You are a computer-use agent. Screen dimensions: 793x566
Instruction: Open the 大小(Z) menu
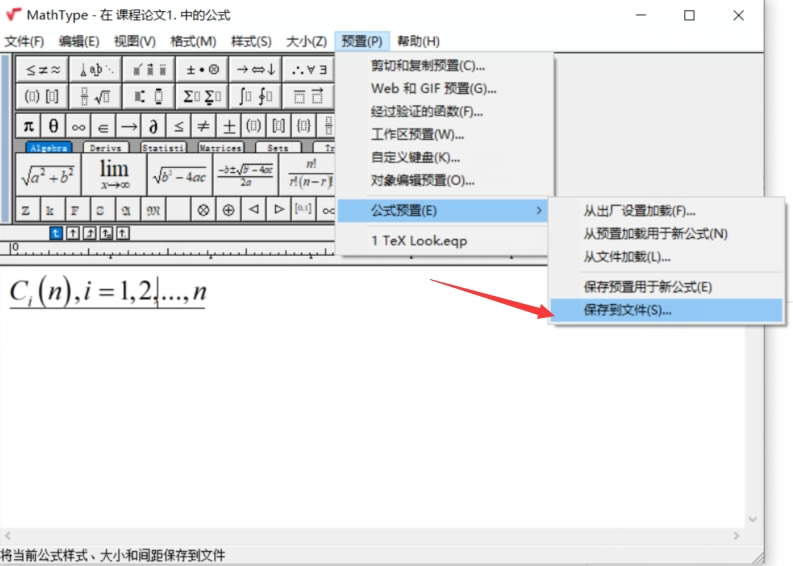[306, 41]
